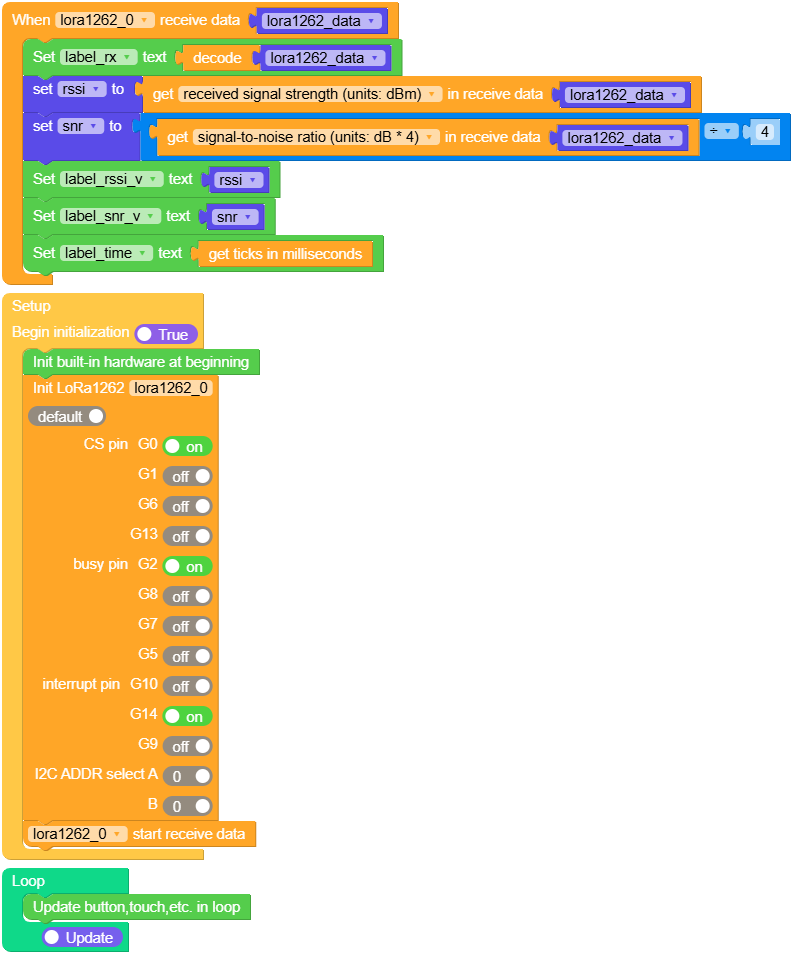The height and width of the screenshot is (958, 797).
Task: Open the division operator dropdown
Action: [721, 131]
